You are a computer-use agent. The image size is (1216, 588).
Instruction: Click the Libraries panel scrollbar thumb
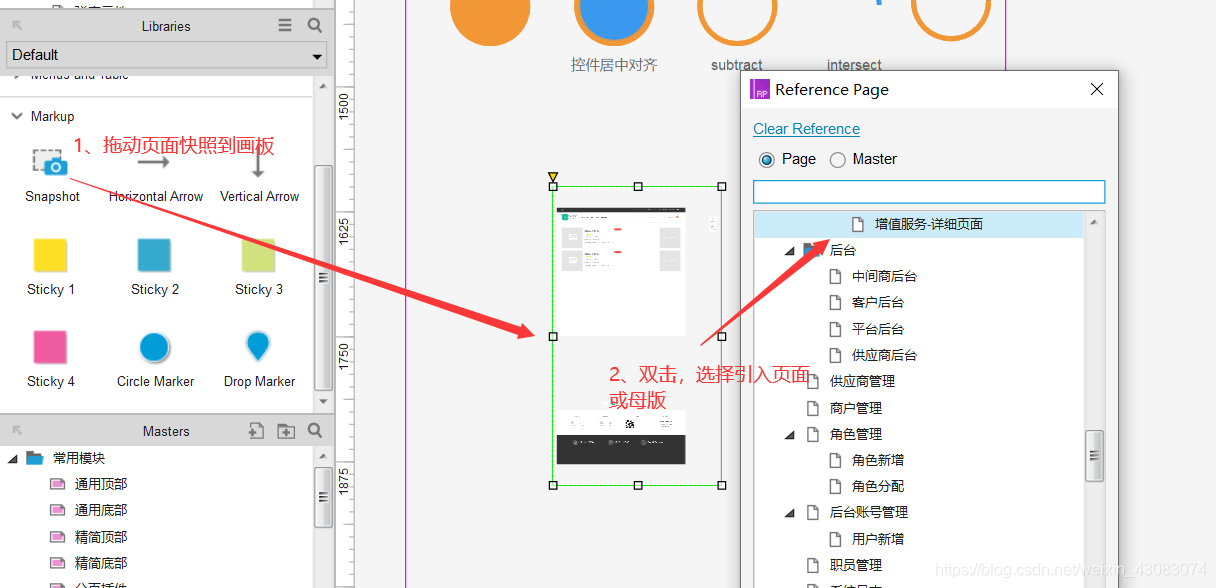coord(322,277)
